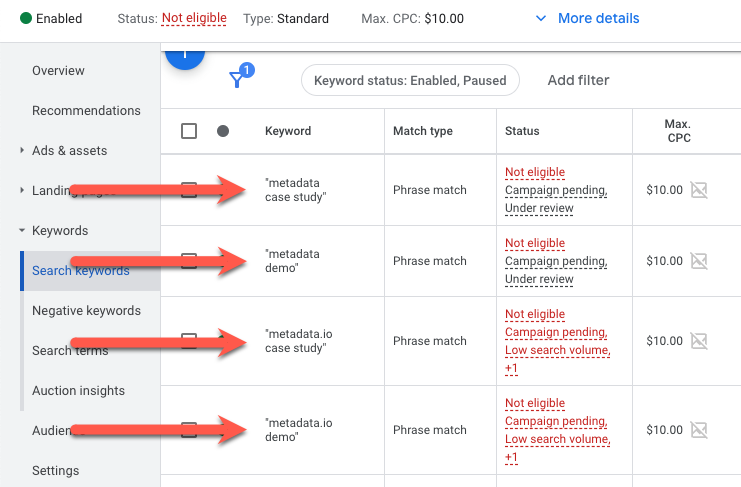This screenshot has width=741, height=487.
Task: Open Negative keywords page
Action: coord(86,311)
